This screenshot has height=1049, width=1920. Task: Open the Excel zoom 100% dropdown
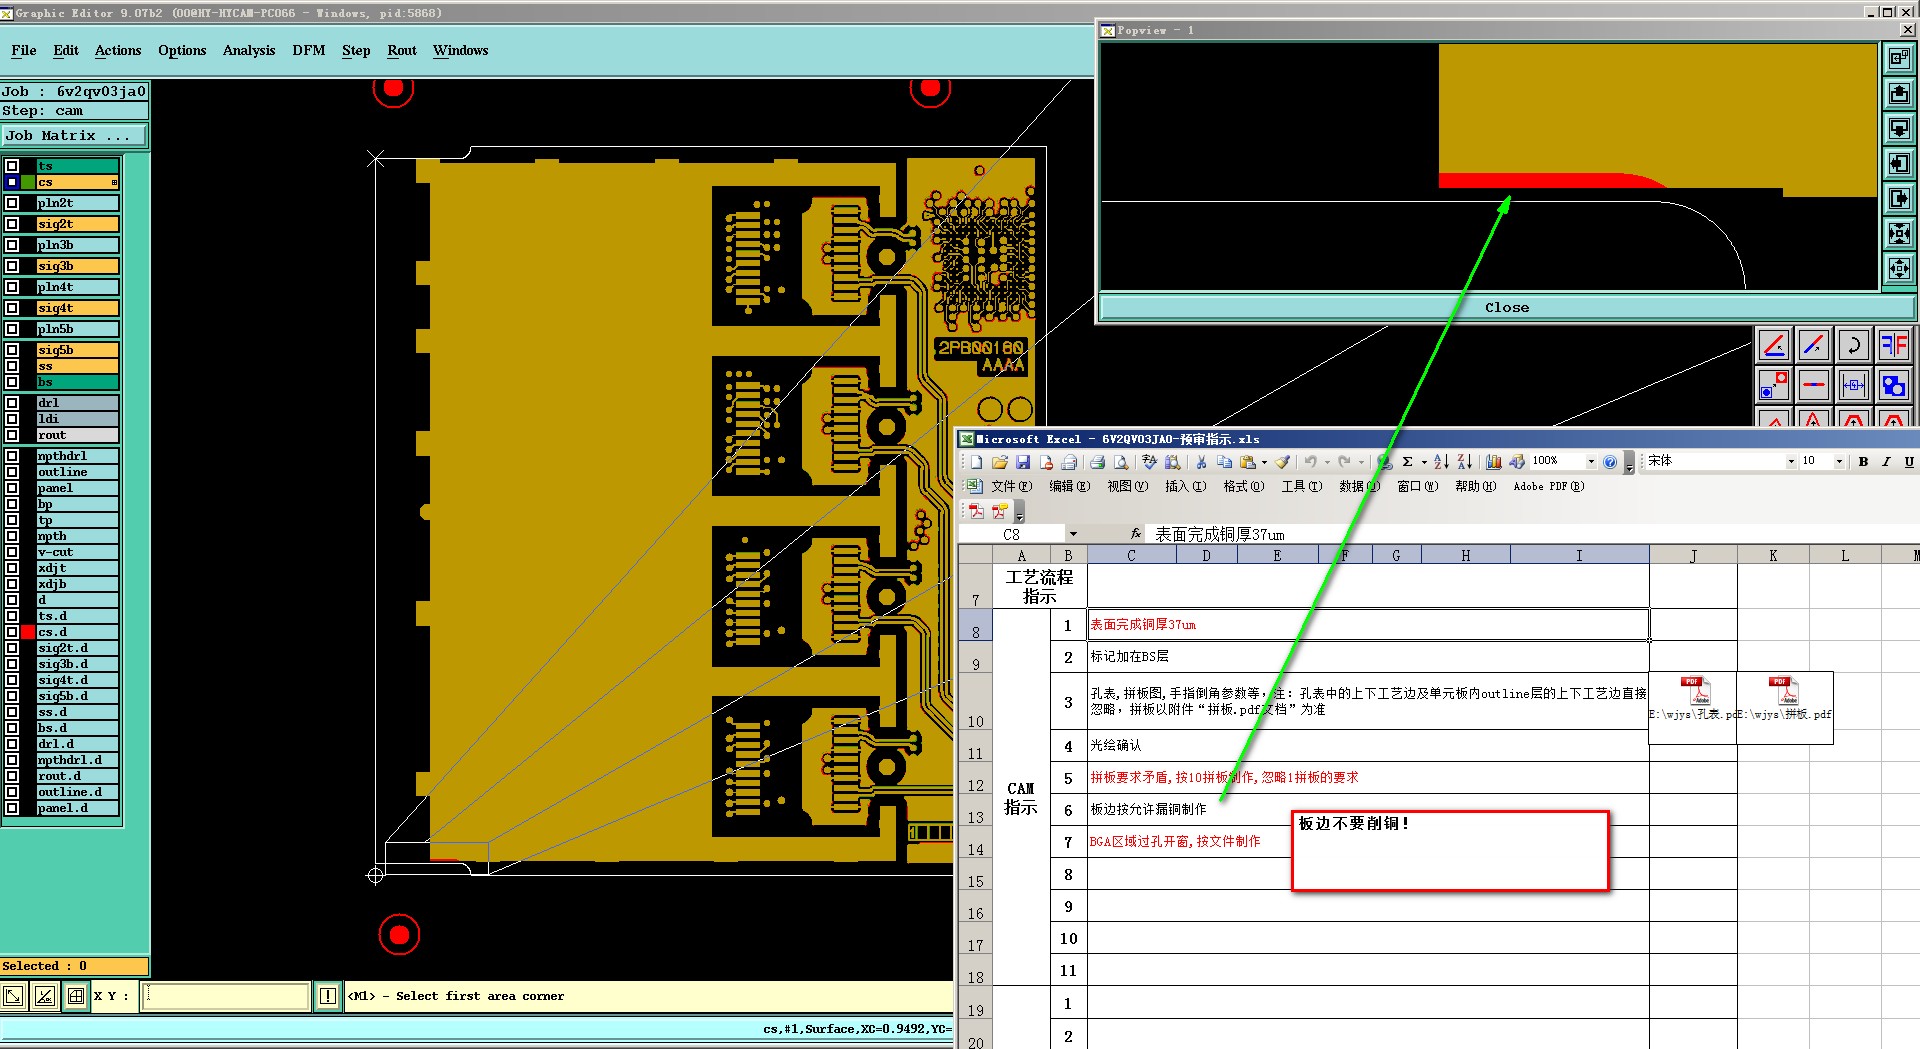[1591, 462]
